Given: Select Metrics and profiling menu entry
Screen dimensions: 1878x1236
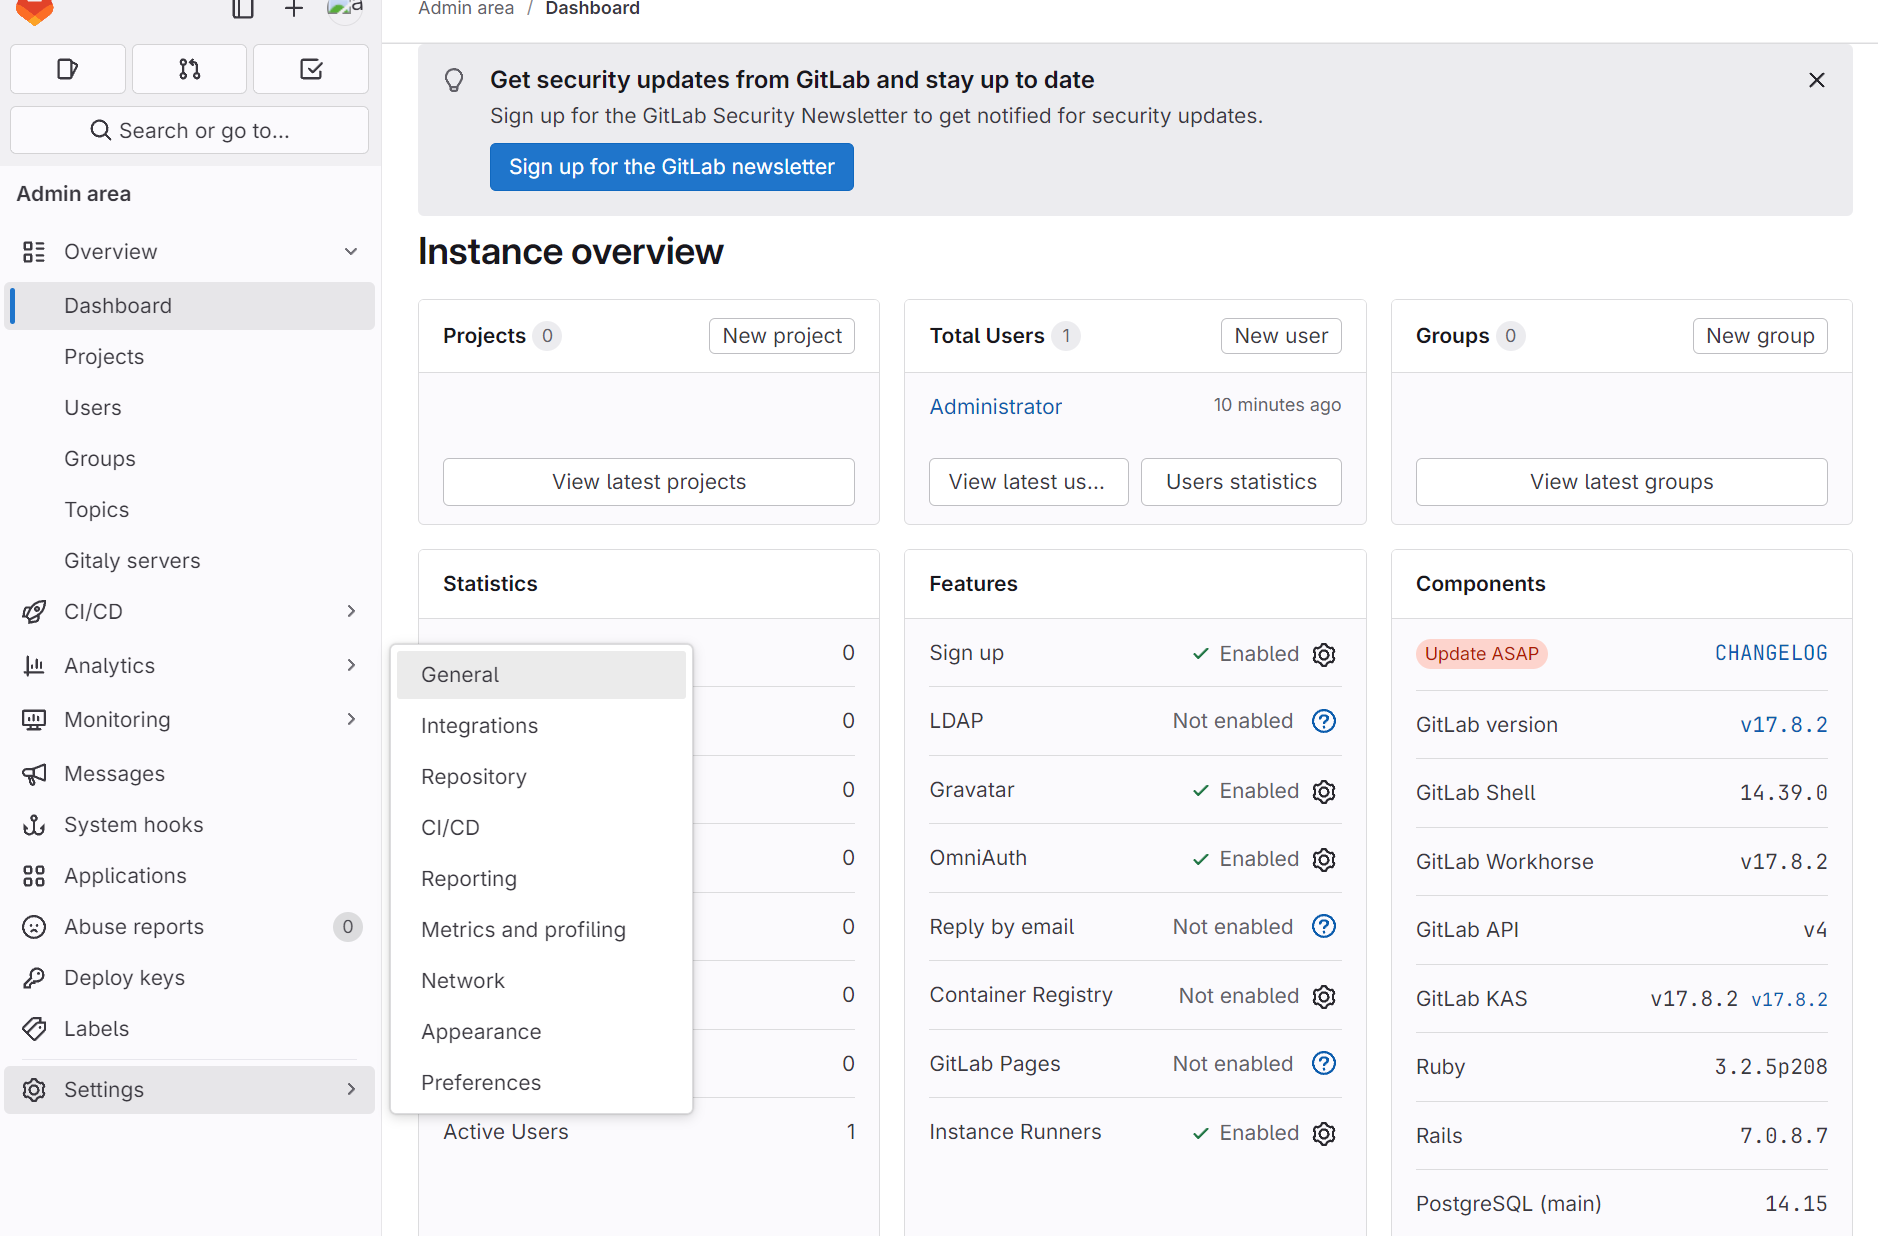Looking at the screenshot, I should 541,930.
